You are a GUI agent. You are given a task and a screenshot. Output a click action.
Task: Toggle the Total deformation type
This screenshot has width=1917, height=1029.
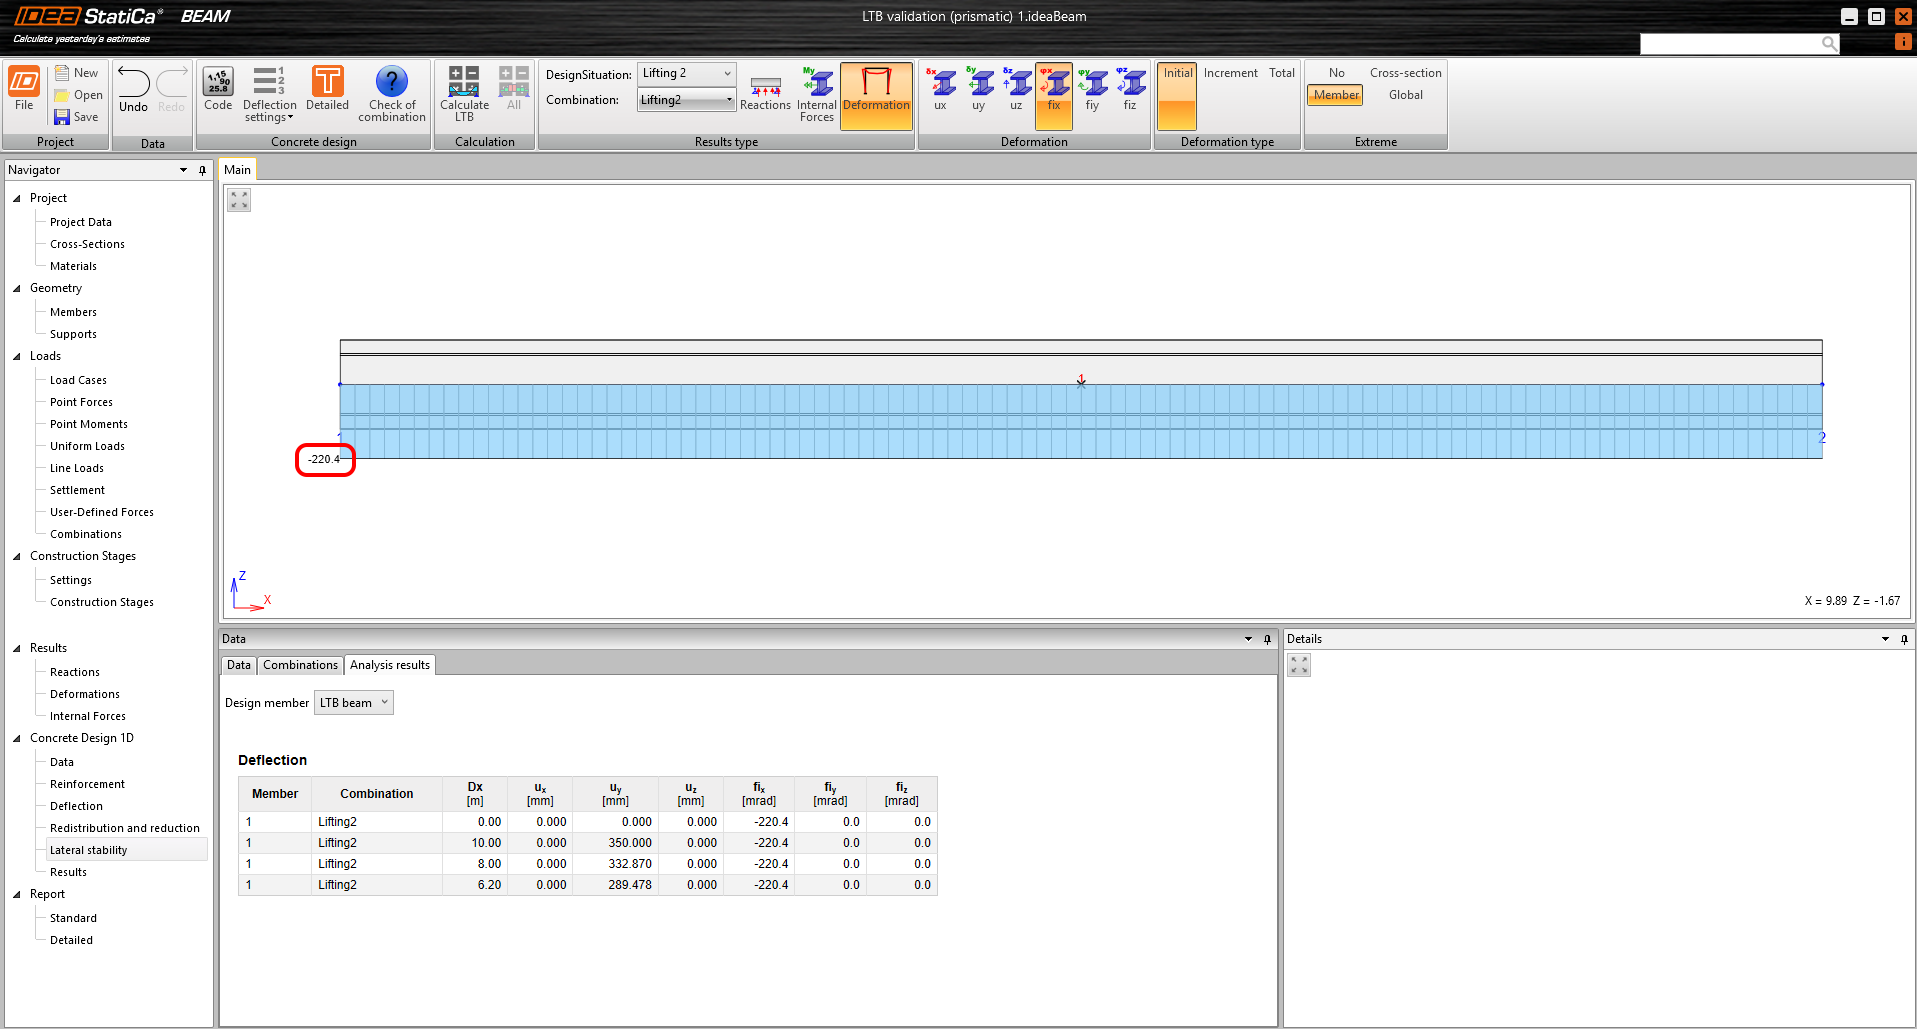[x=1281, y=73]
